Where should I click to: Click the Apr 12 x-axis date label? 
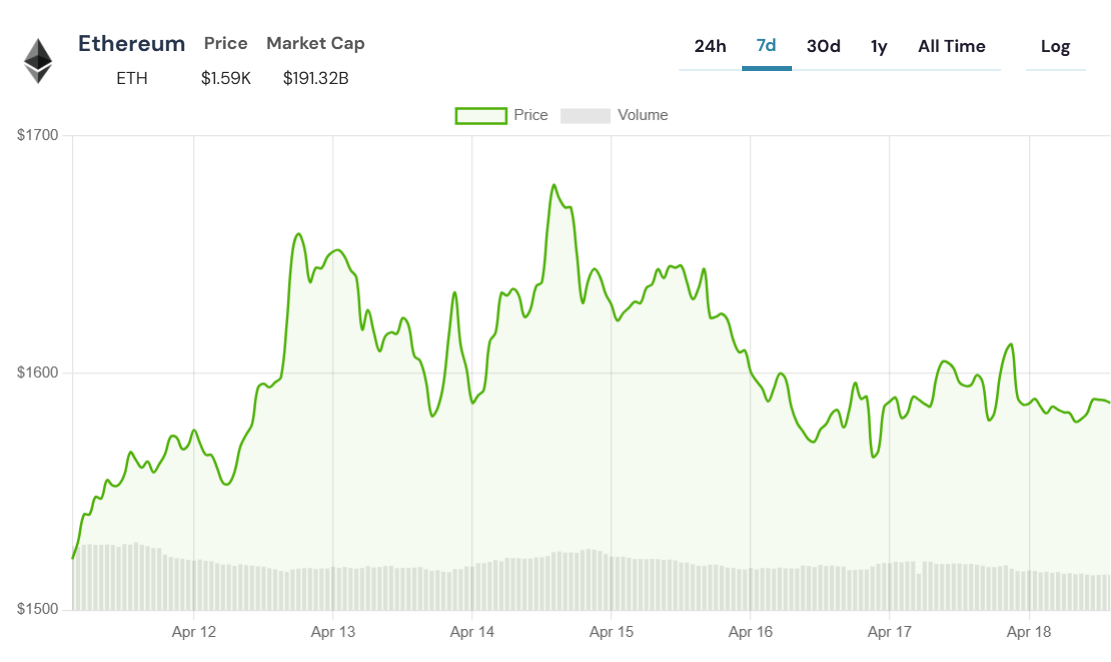click(193, 632)
